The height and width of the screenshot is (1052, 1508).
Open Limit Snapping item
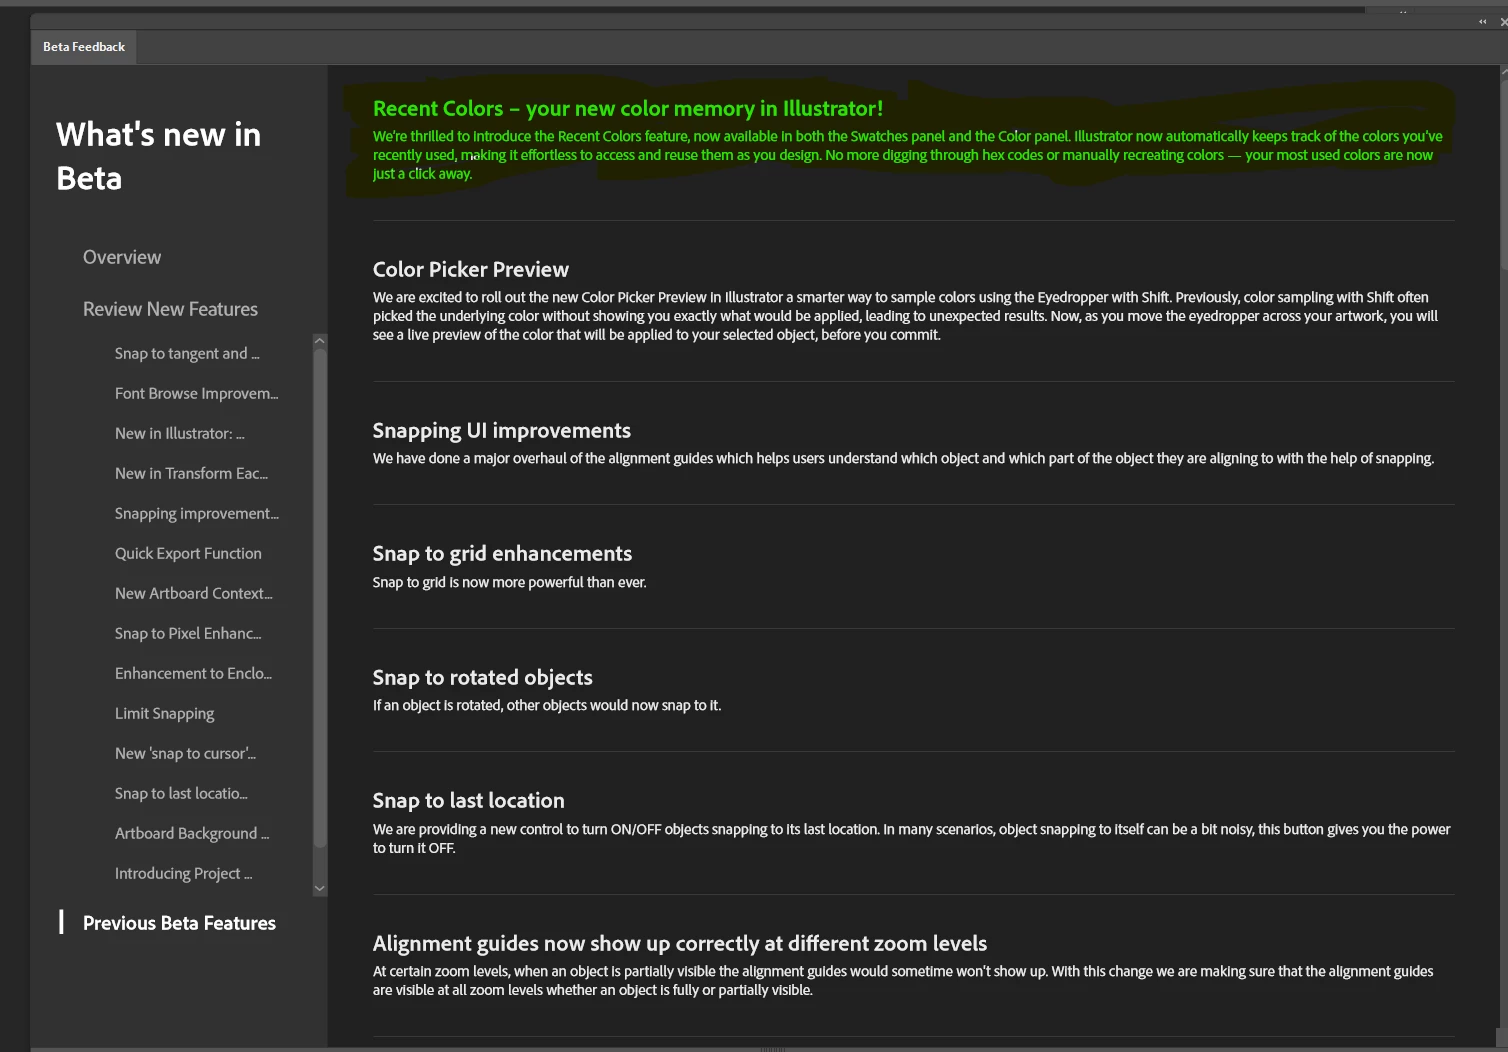pyautogui.click(x=164, y=713)
